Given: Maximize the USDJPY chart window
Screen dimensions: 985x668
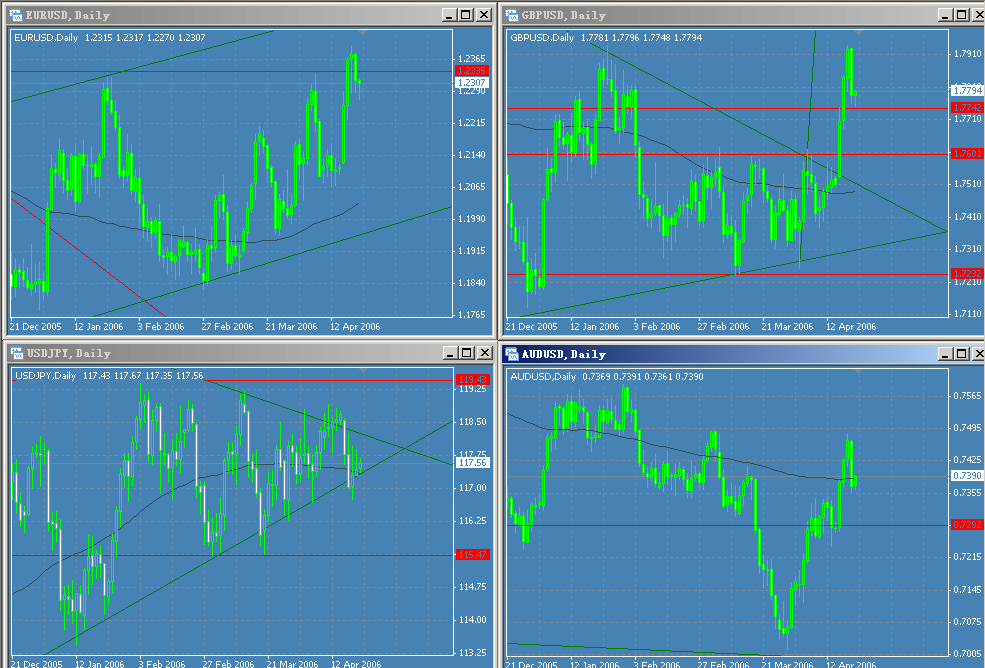Looking at the screenshot, I should pos(467,353).
